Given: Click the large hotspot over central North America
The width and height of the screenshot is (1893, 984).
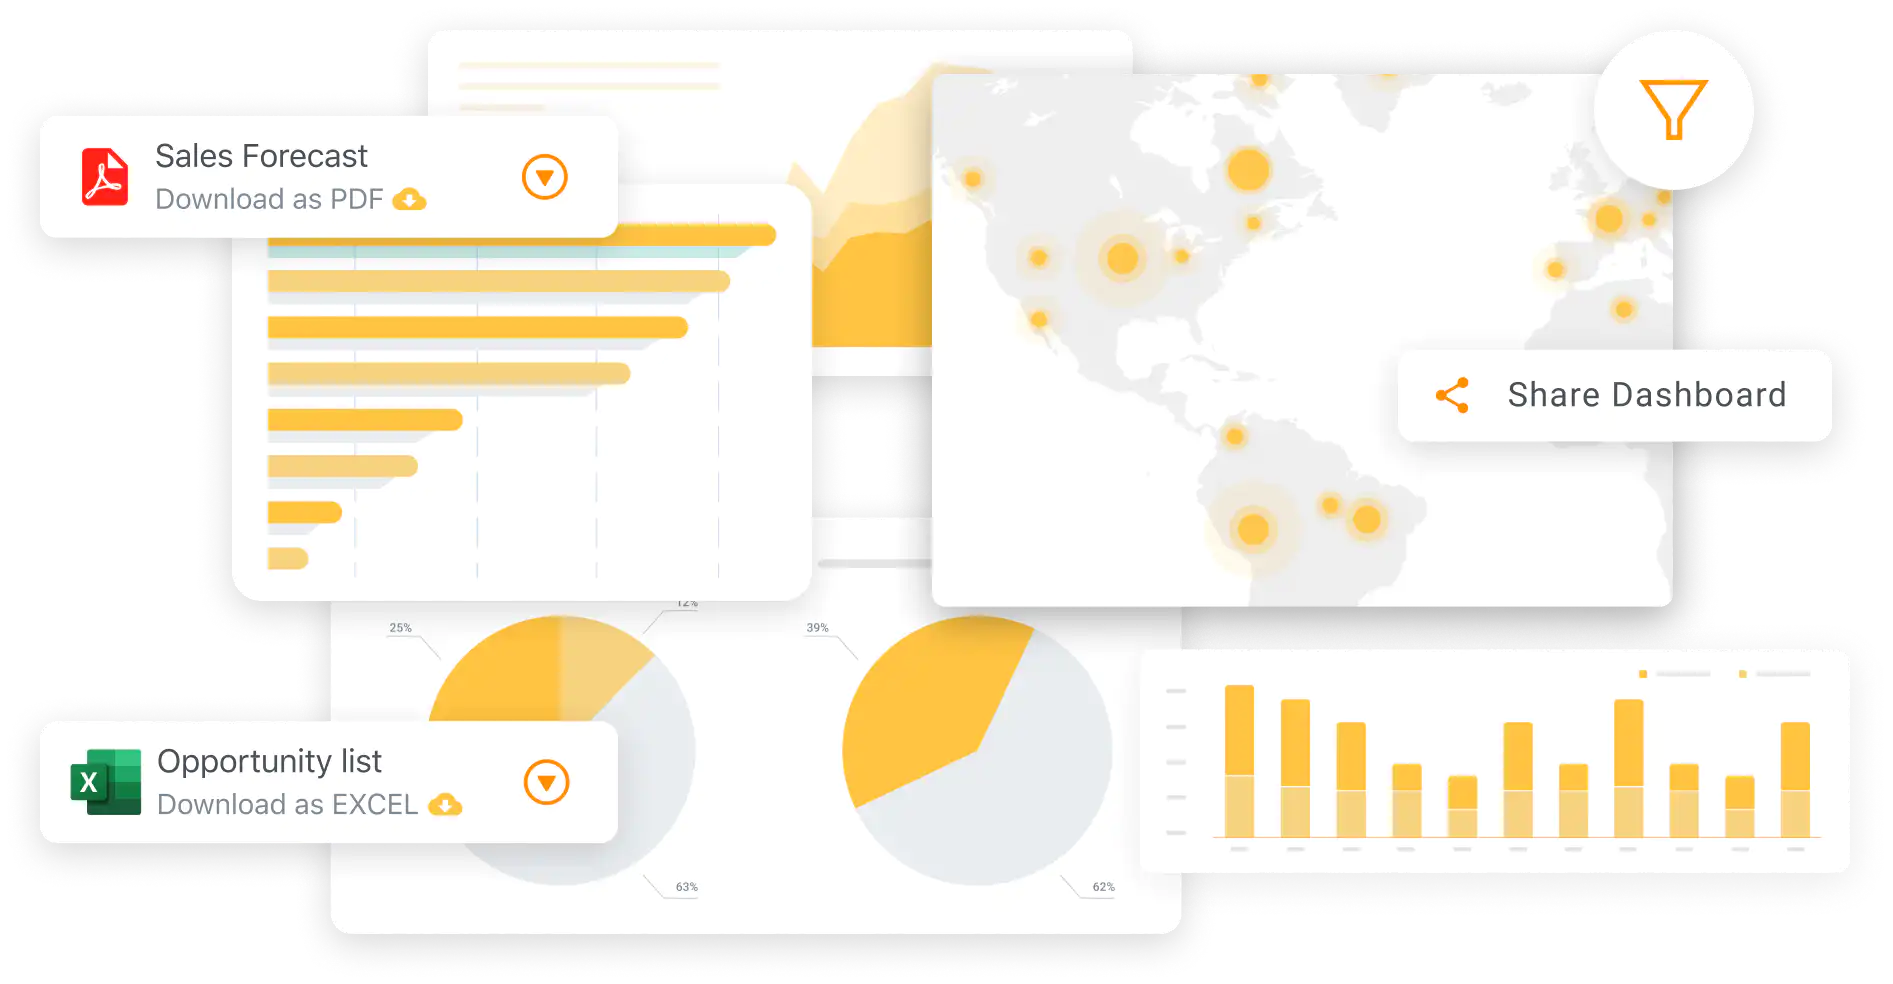Looking at the screenshot, I should 1122,258.
